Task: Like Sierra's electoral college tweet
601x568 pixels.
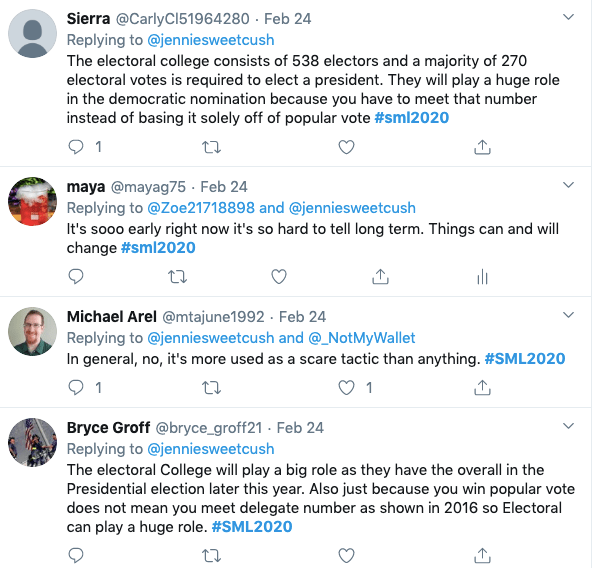Action: click(346, 147)
